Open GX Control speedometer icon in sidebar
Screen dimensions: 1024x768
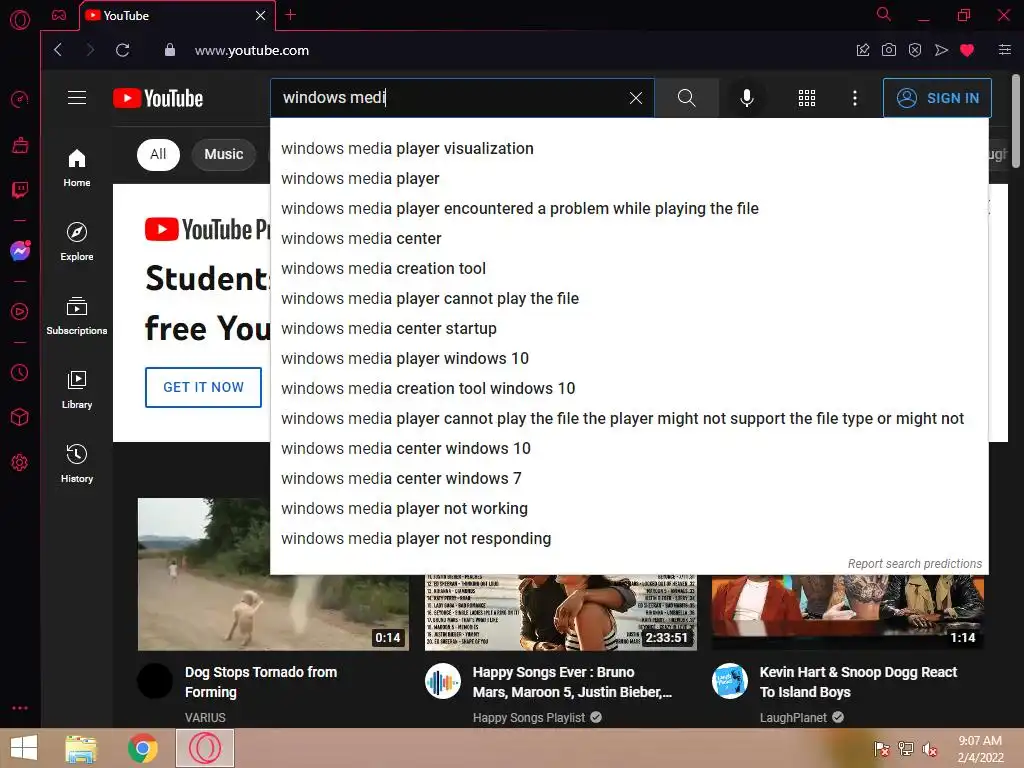20,99
